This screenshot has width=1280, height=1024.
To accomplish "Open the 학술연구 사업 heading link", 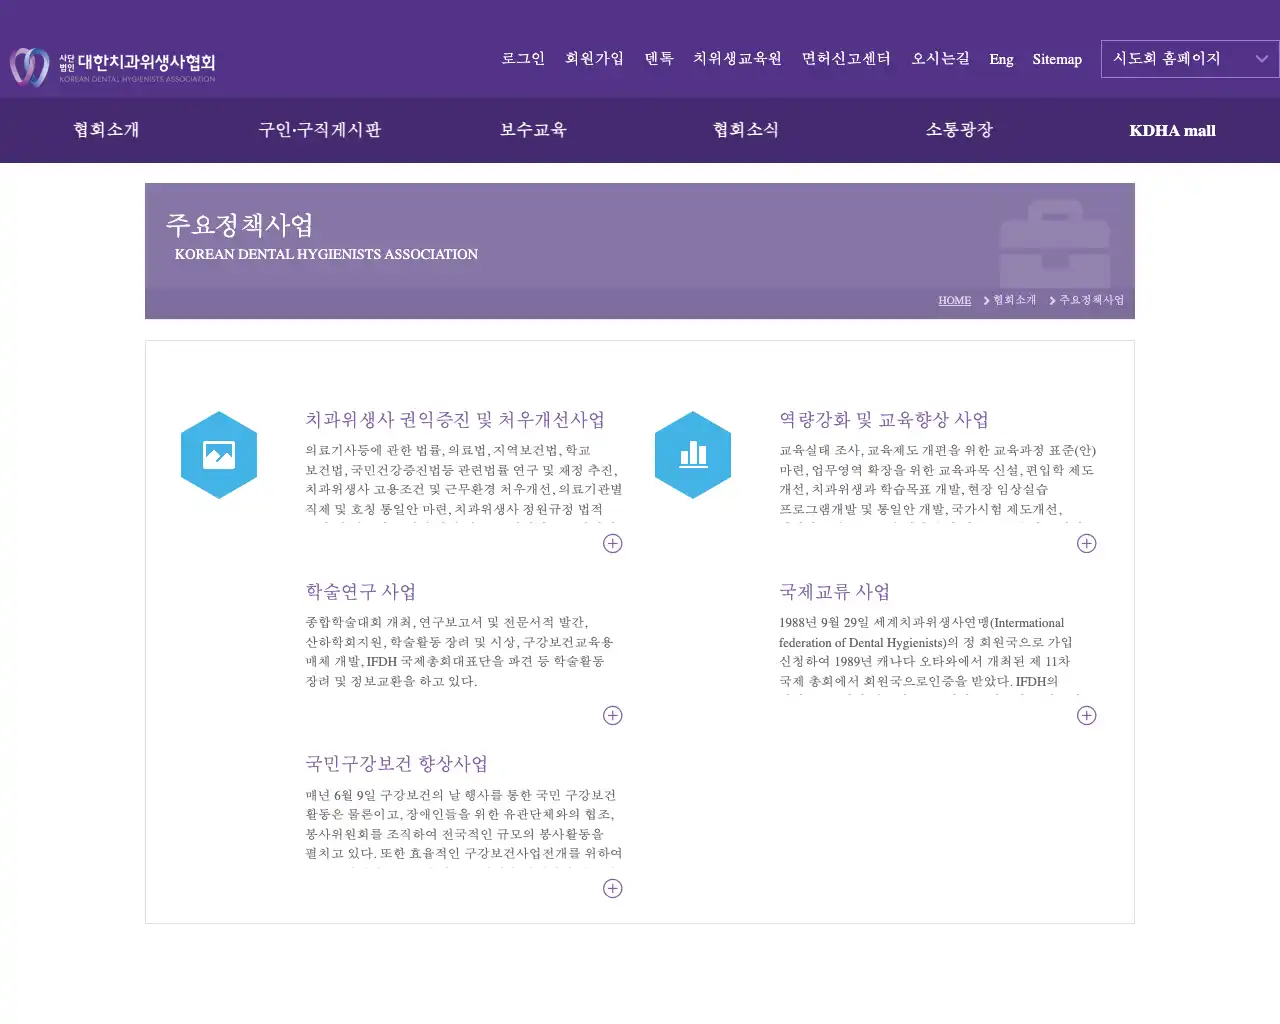I will click(360, 591).
